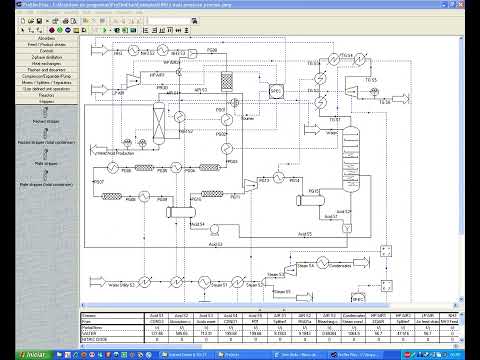Viewport: 480px width, 360px height.
Task: Click the New file toolbar icon
Action: (23, 21)
